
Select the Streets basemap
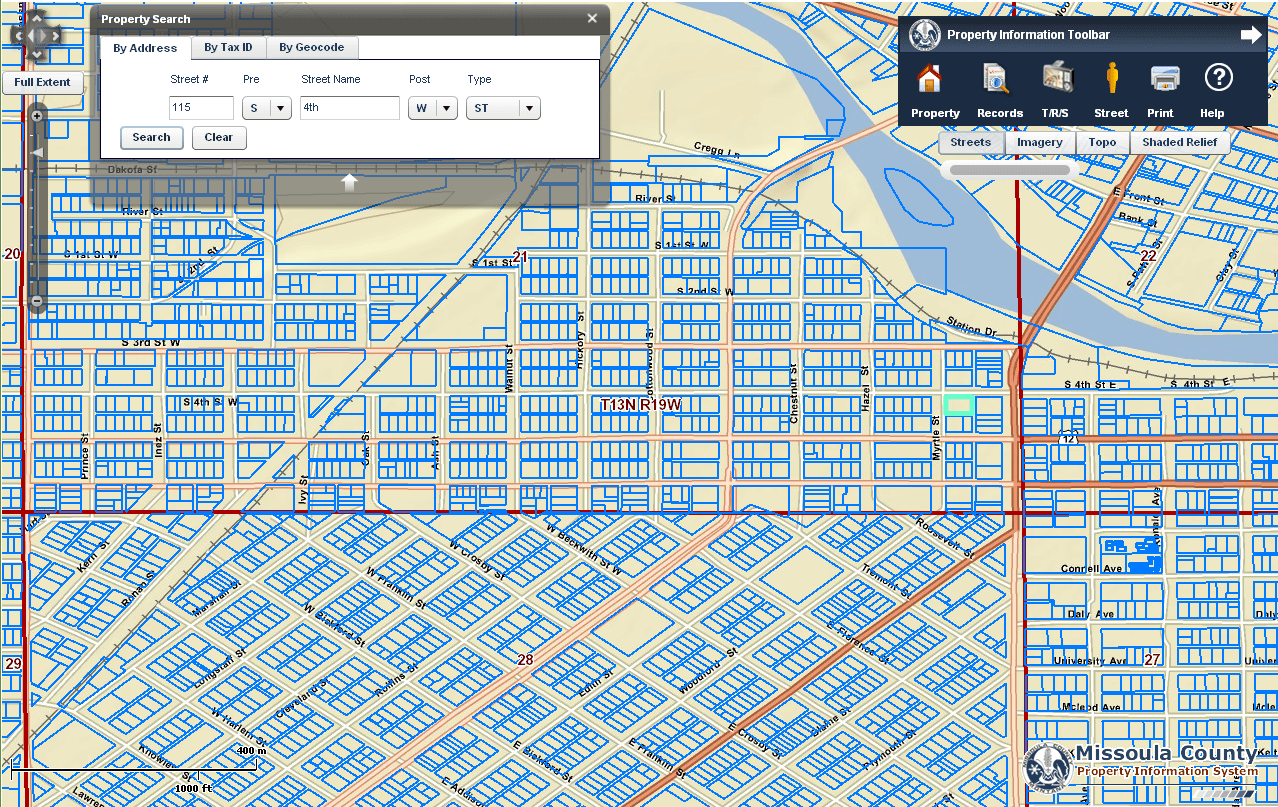click(971, 142)
